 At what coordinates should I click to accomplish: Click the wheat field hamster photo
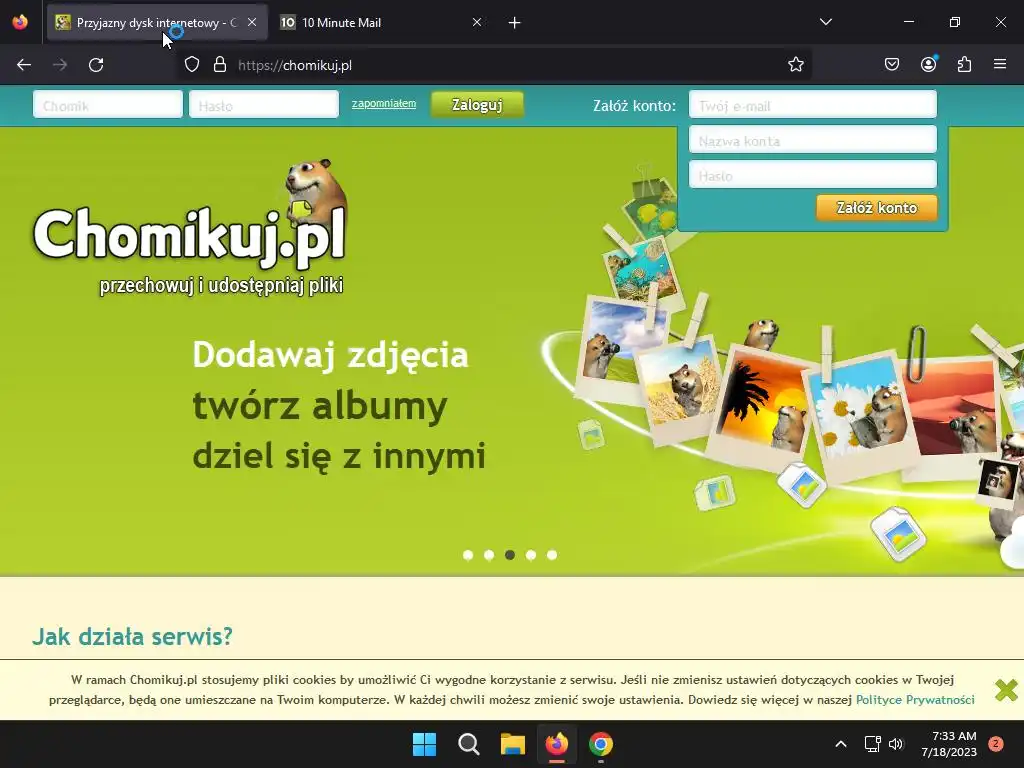[x=679, y=389]
